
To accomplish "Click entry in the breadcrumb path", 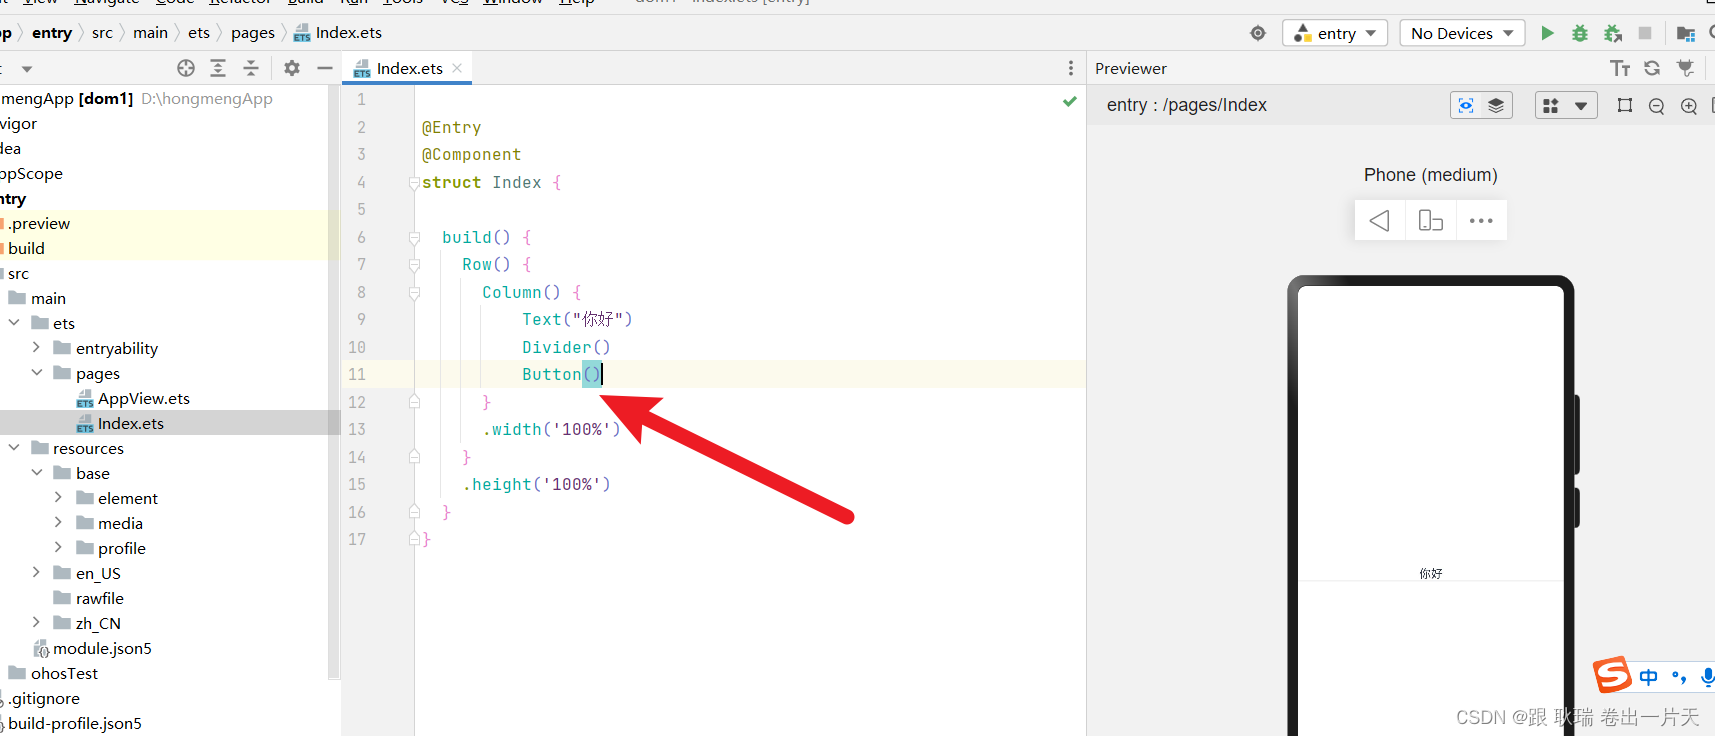I will (x=52, y=33).
